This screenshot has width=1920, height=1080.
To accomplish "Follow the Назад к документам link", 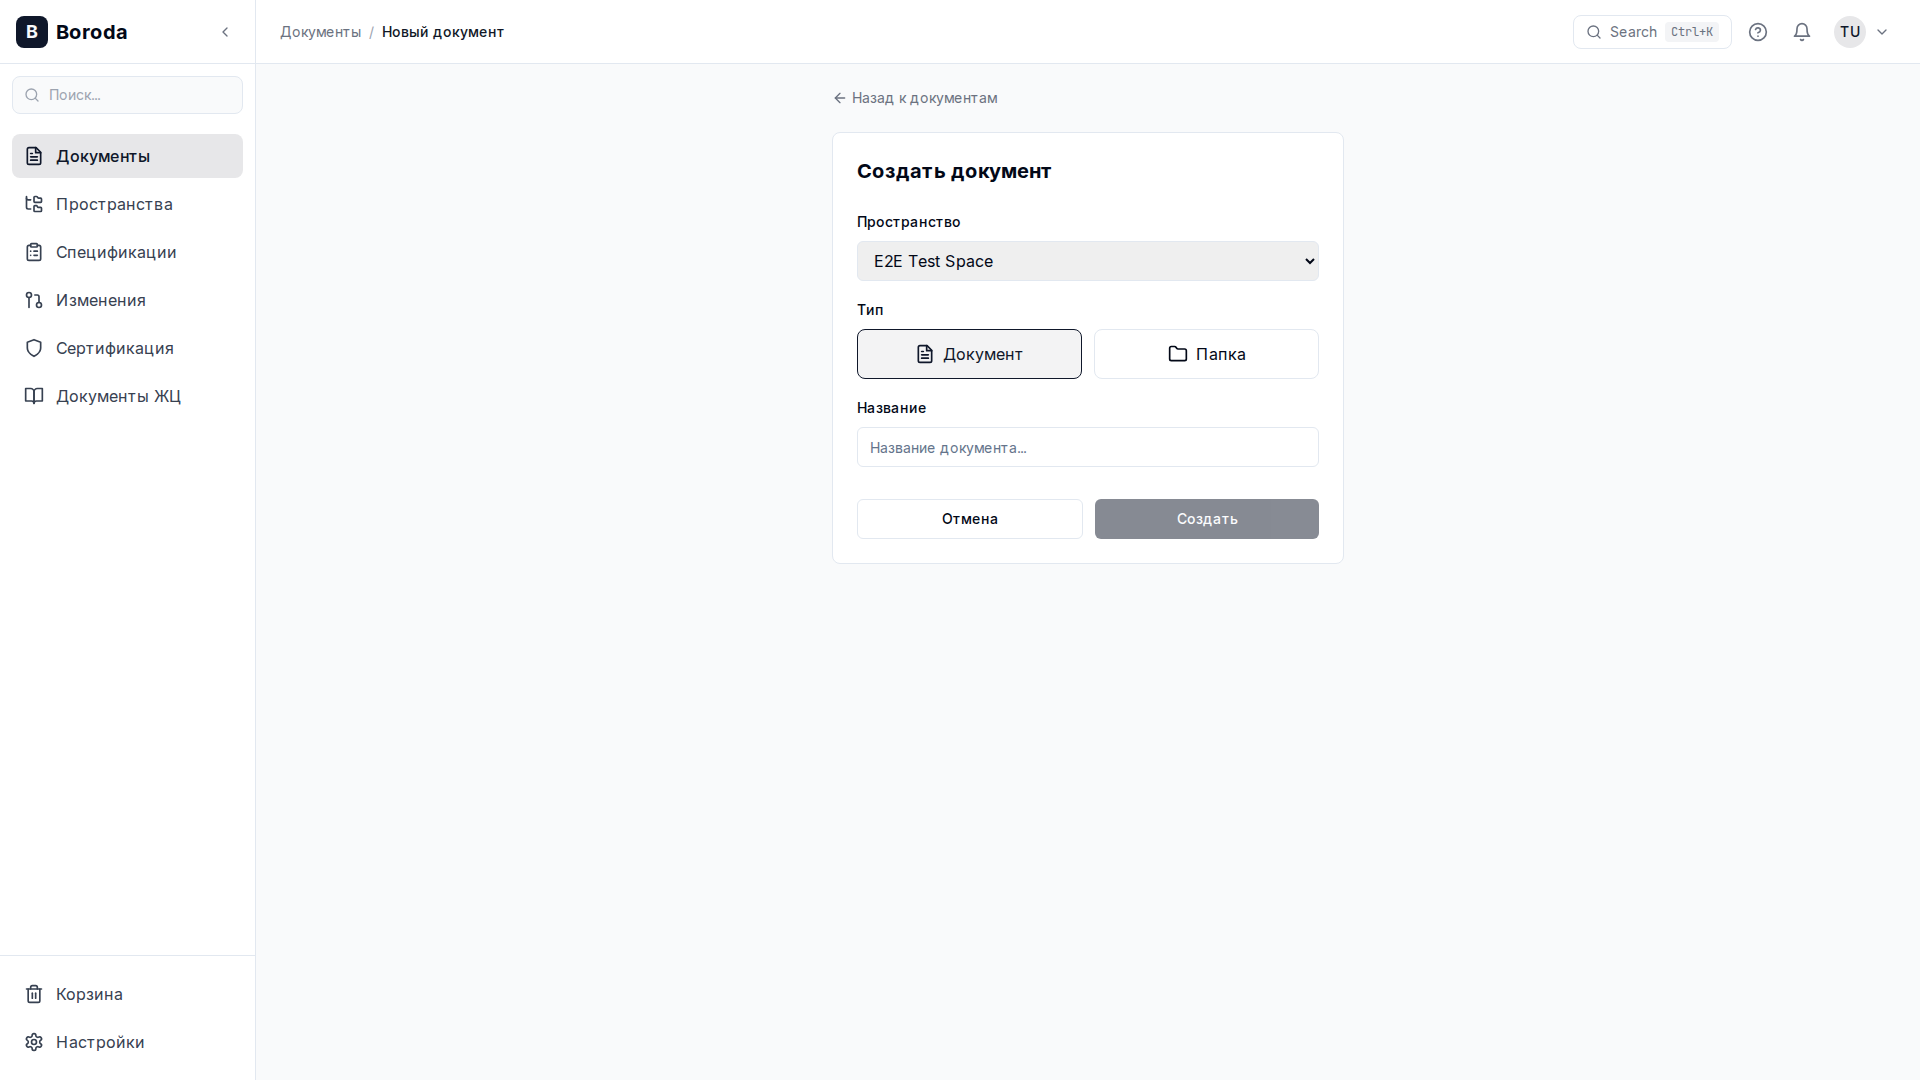I will 915,98.
